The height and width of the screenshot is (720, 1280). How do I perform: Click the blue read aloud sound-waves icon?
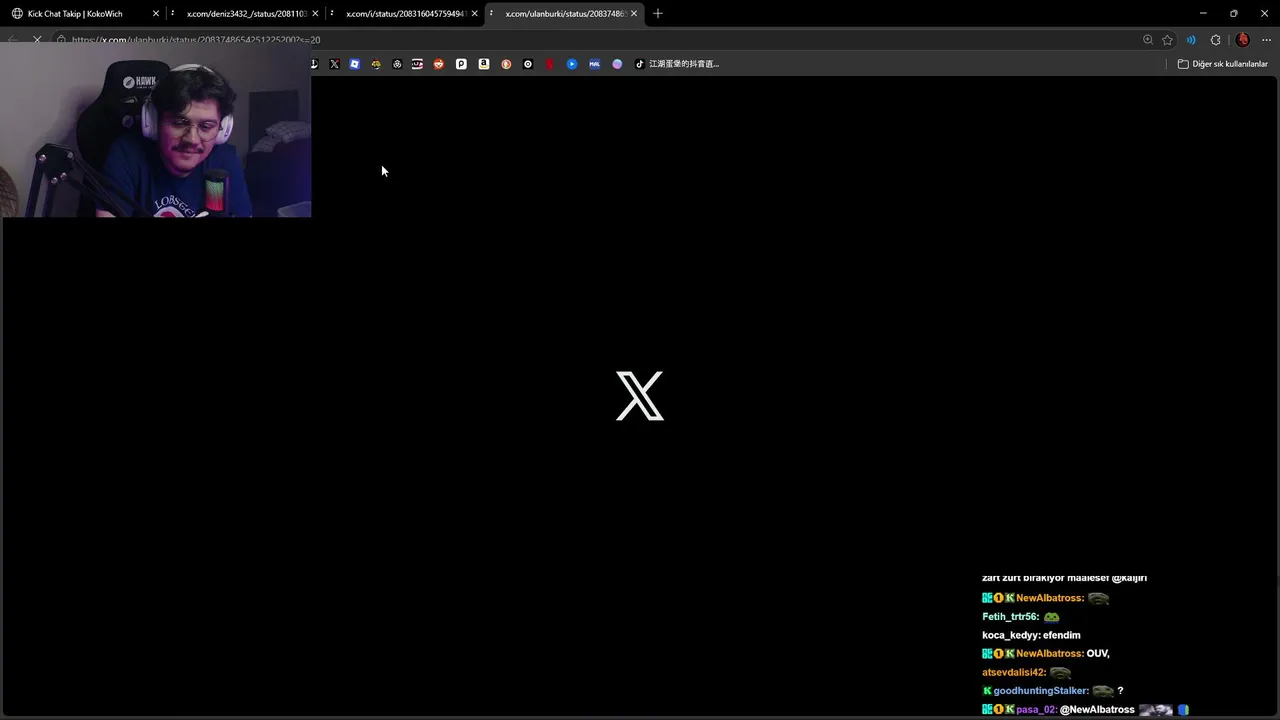tap(1191, 40)
